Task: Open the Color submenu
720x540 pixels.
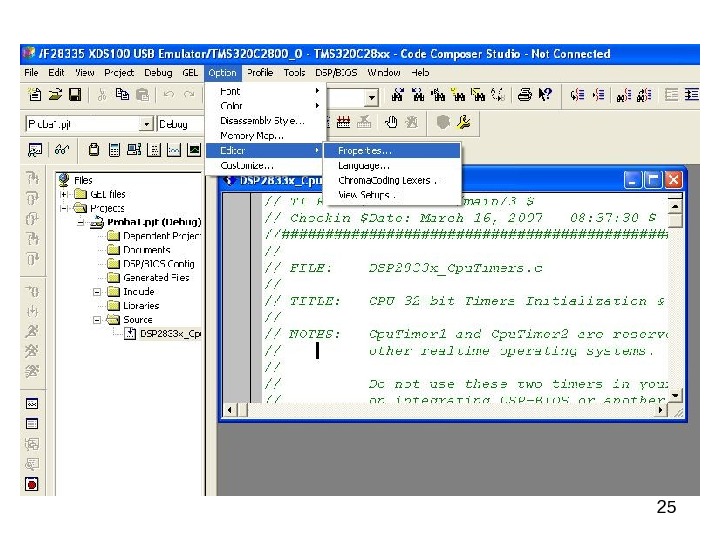Action: [265, 106]
